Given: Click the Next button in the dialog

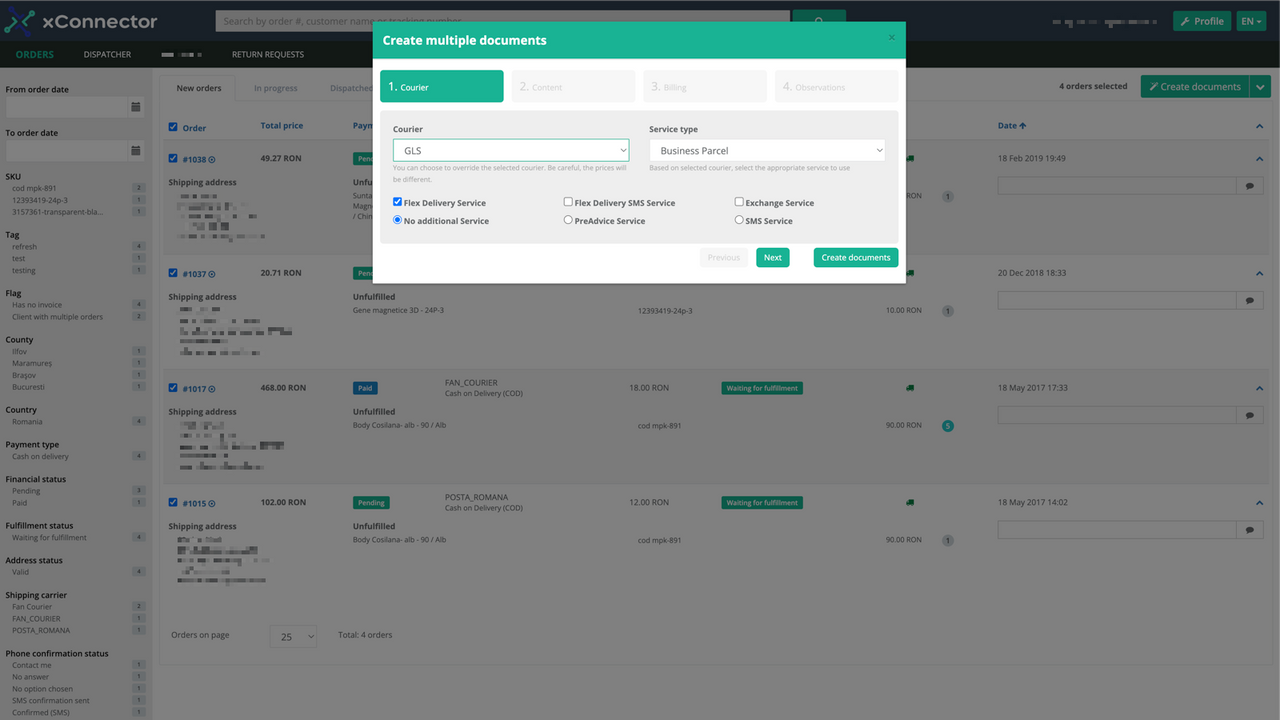Looking at the screenshot, I should tap(772, 257).
